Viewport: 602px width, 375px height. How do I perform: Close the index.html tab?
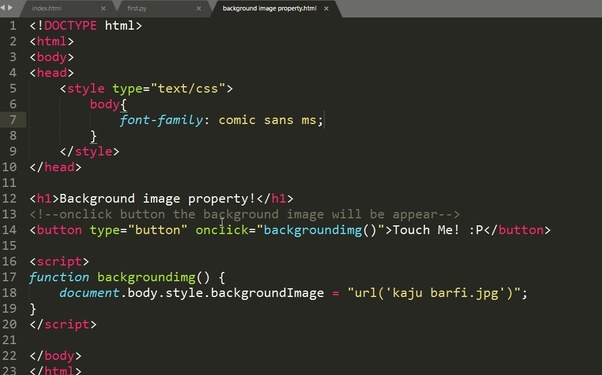pos(103,8)
